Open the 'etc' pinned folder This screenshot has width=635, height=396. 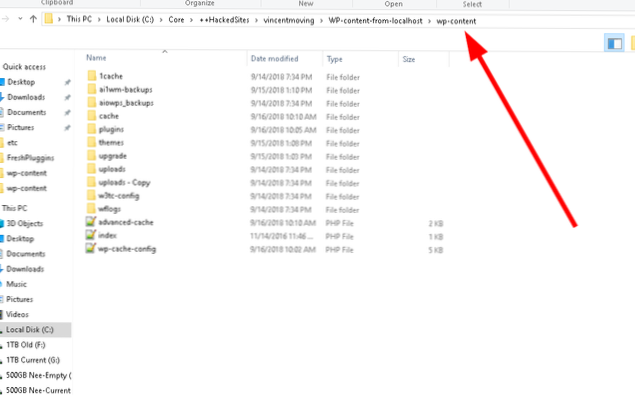click(12, 143)
